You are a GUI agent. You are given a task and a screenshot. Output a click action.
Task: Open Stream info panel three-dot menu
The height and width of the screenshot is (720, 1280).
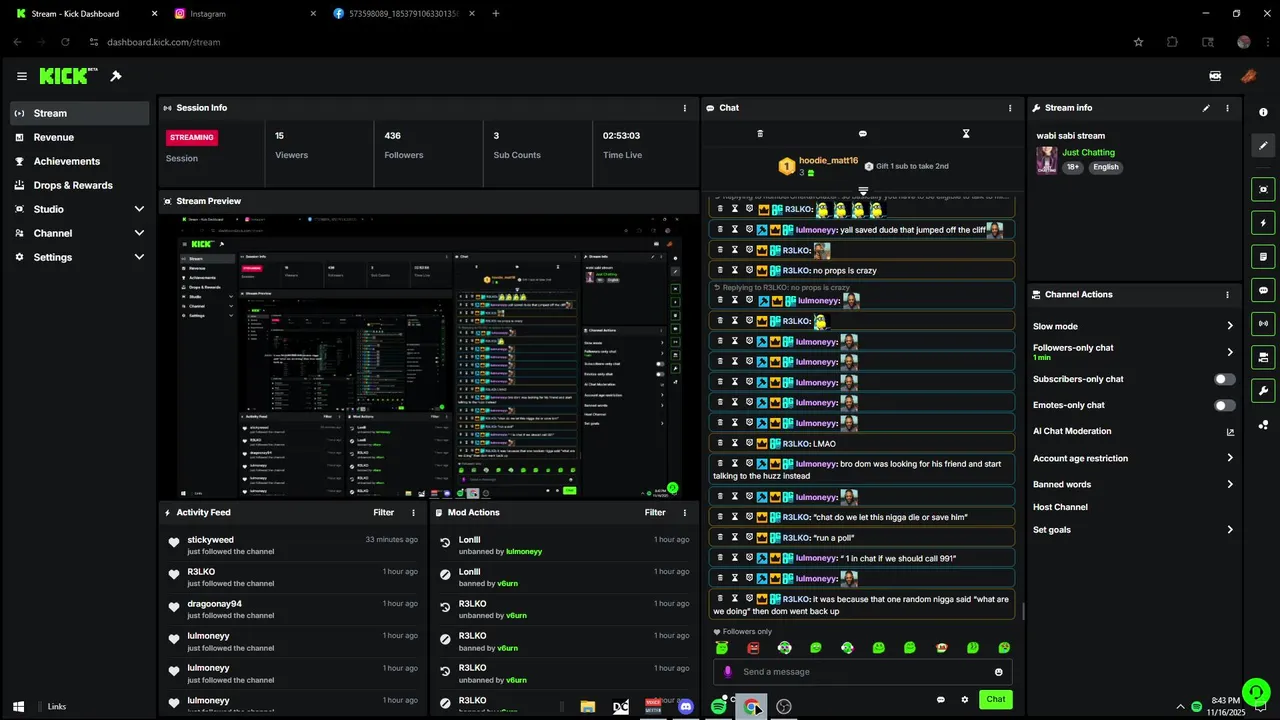[x=1227, y=108]
